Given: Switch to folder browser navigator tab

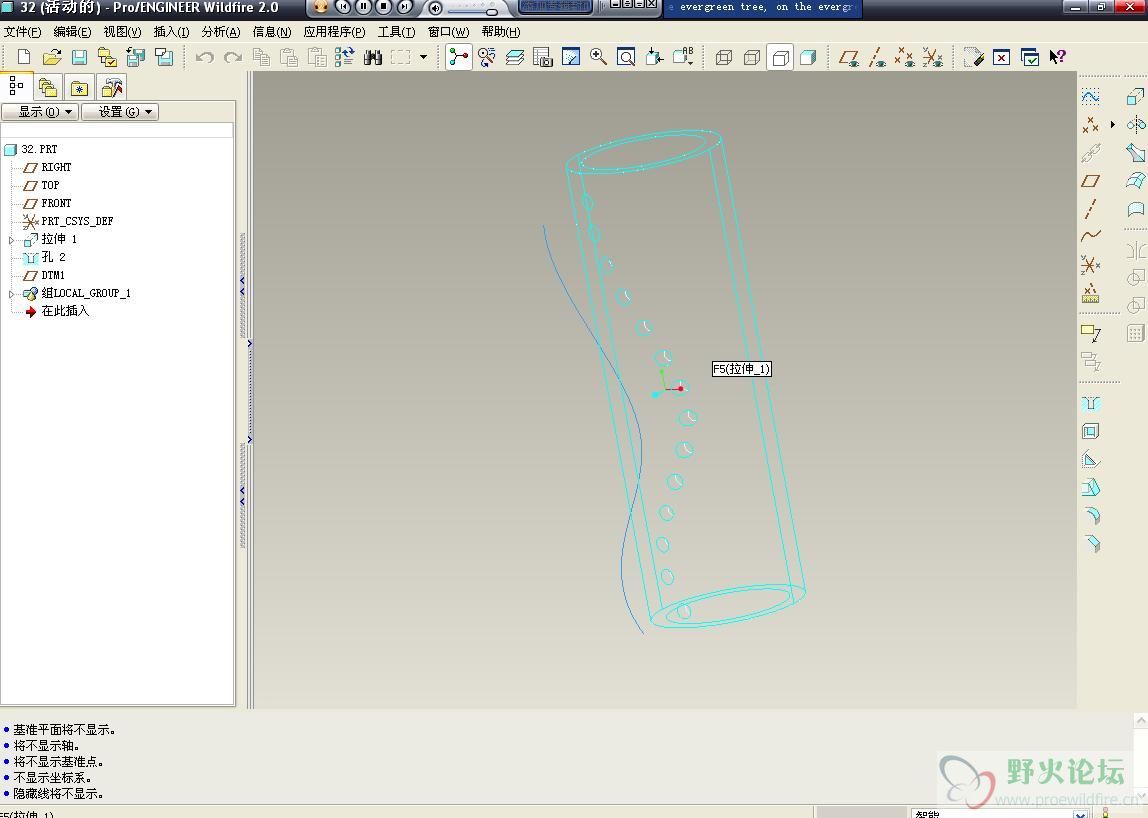Looking at the screenshot, I should [48, 88].
